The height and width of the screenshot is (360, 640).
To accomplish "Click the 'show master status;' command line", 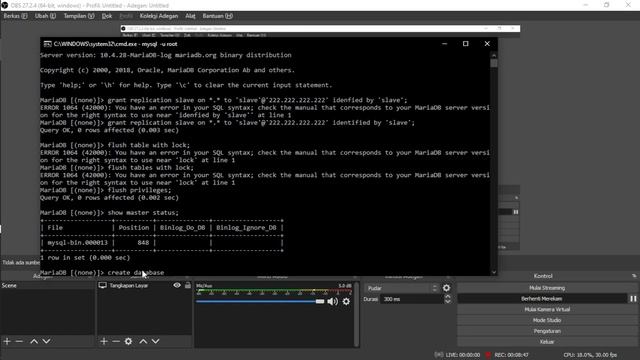I will click(x=109, y=213).
